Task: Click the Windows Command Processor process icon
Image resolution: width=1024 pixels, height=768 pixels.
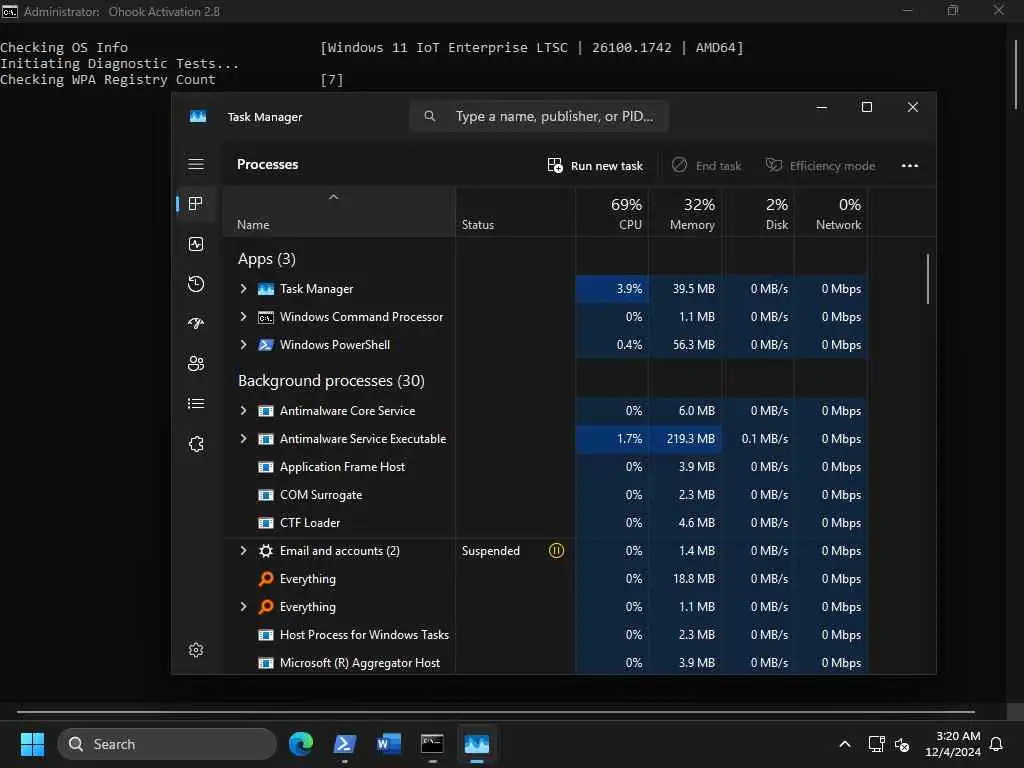Action: [266, 317]
